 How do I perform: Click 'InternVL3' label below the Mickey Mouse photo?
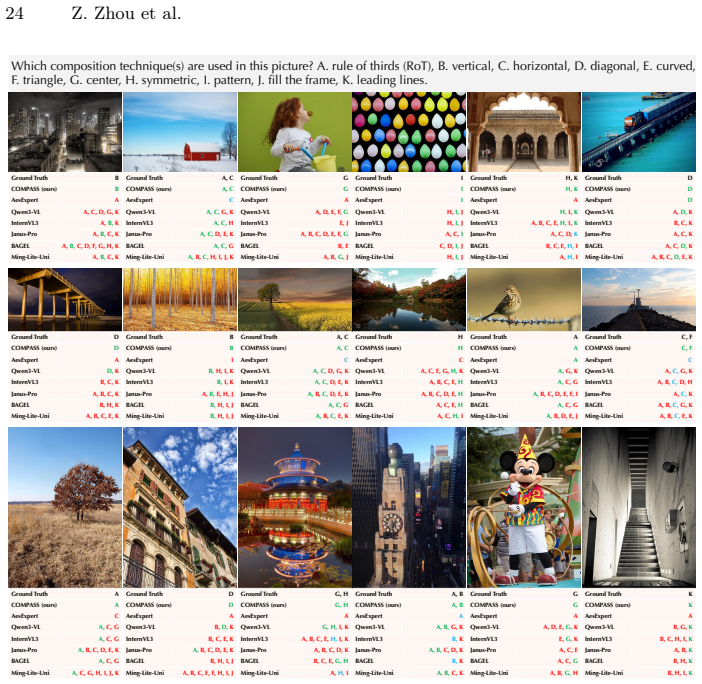click(x=484, y=639)
